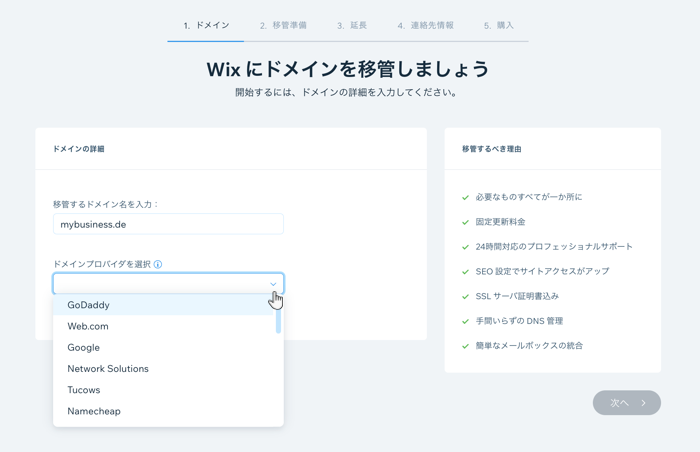The width and height of the screenshot is (700, 452).
Task: Click the text 固定更新料金
Action: (x=500, y=222)
